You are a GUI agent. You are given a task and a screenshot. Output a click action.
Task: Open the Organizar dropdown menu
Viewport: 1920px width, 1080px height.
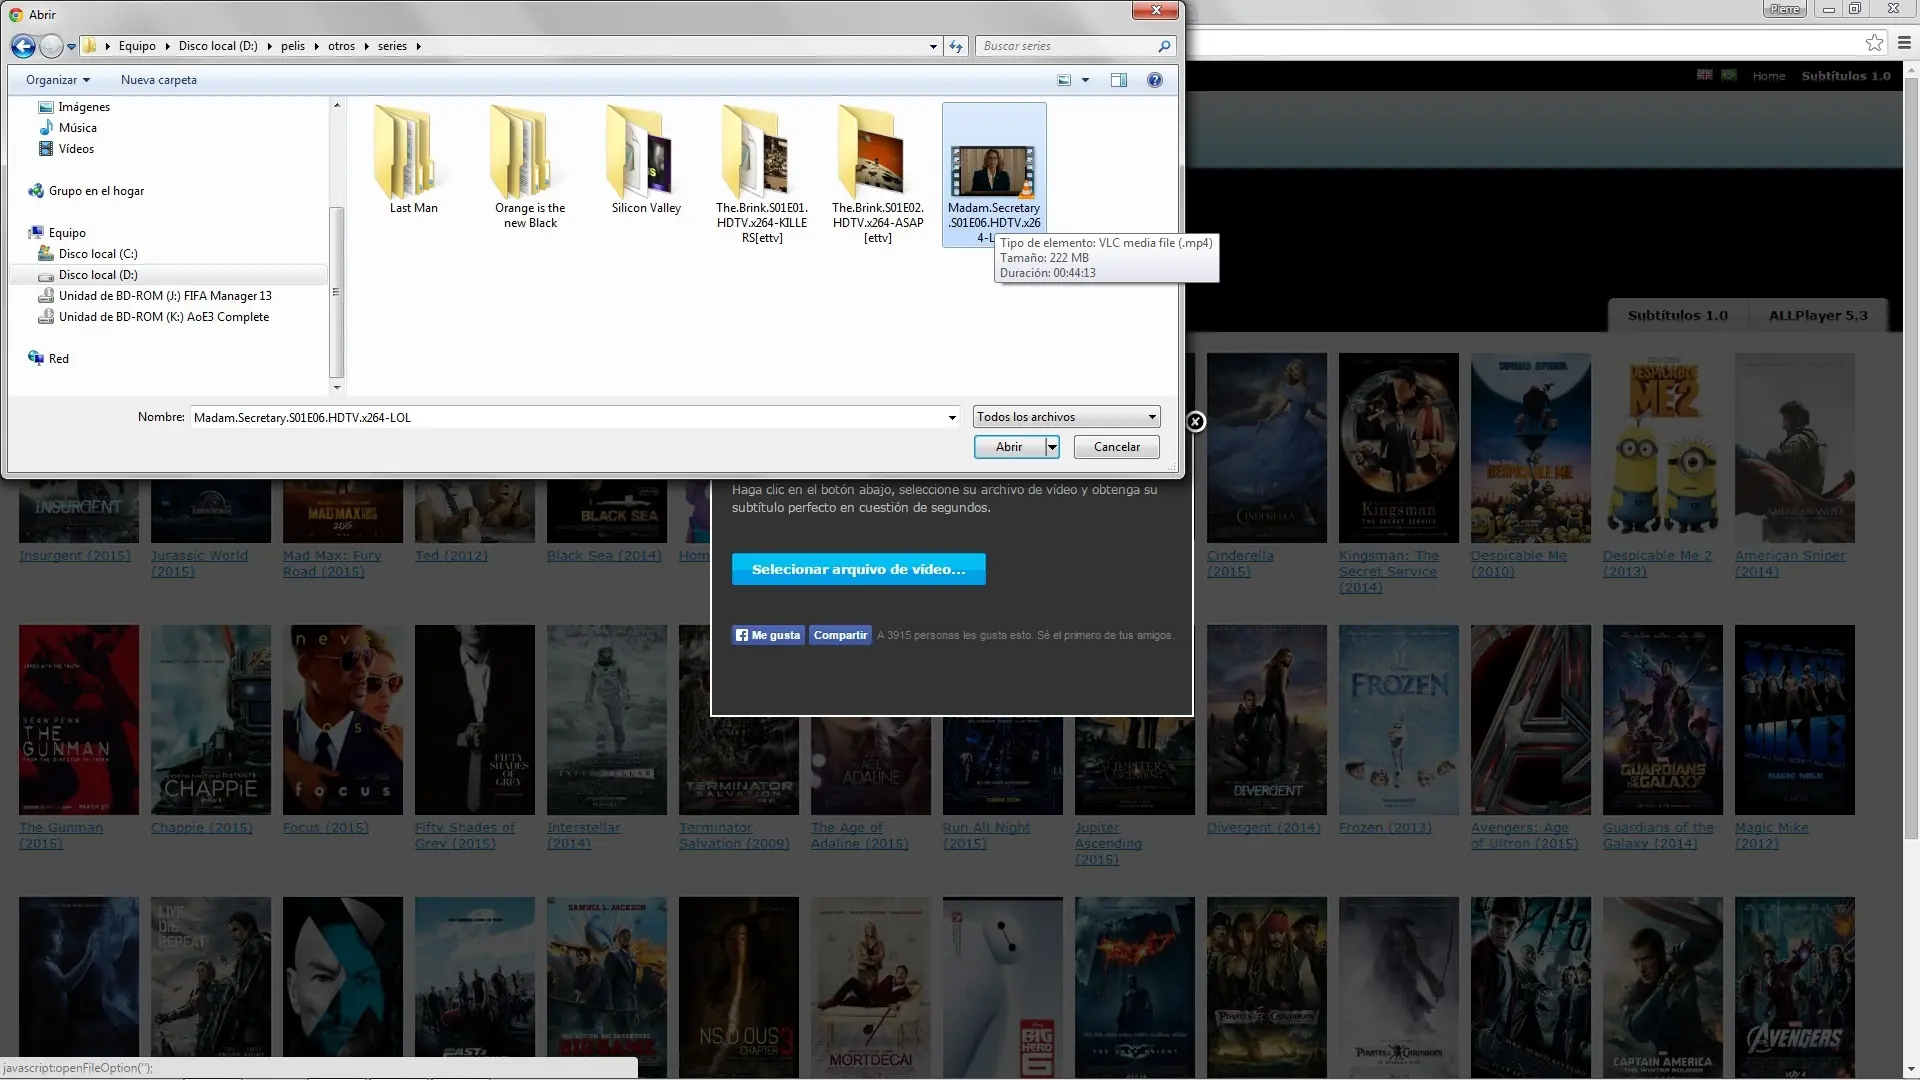(x=58, y=80)
